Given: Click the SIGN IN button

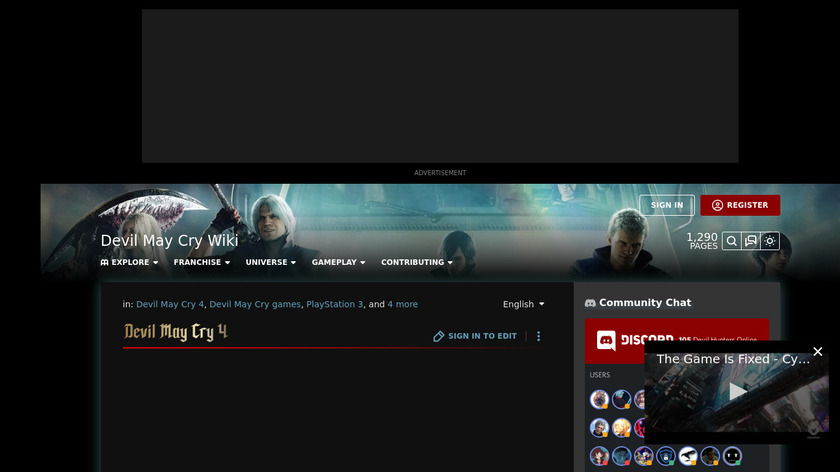Looking at the screenshot, I should tap(667, 205).
